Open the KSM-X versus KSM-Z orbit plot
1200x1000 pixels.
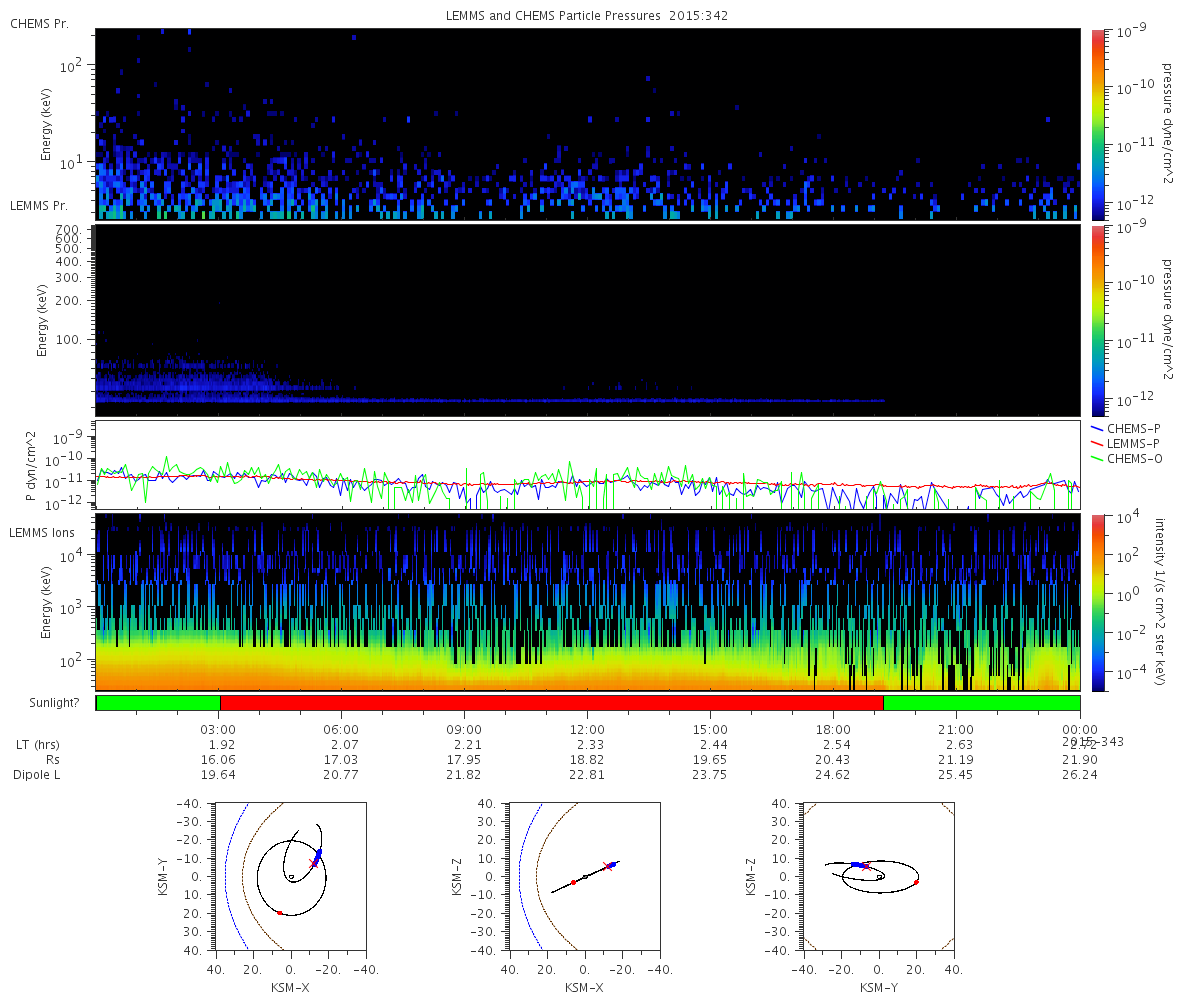click(585, 876)
